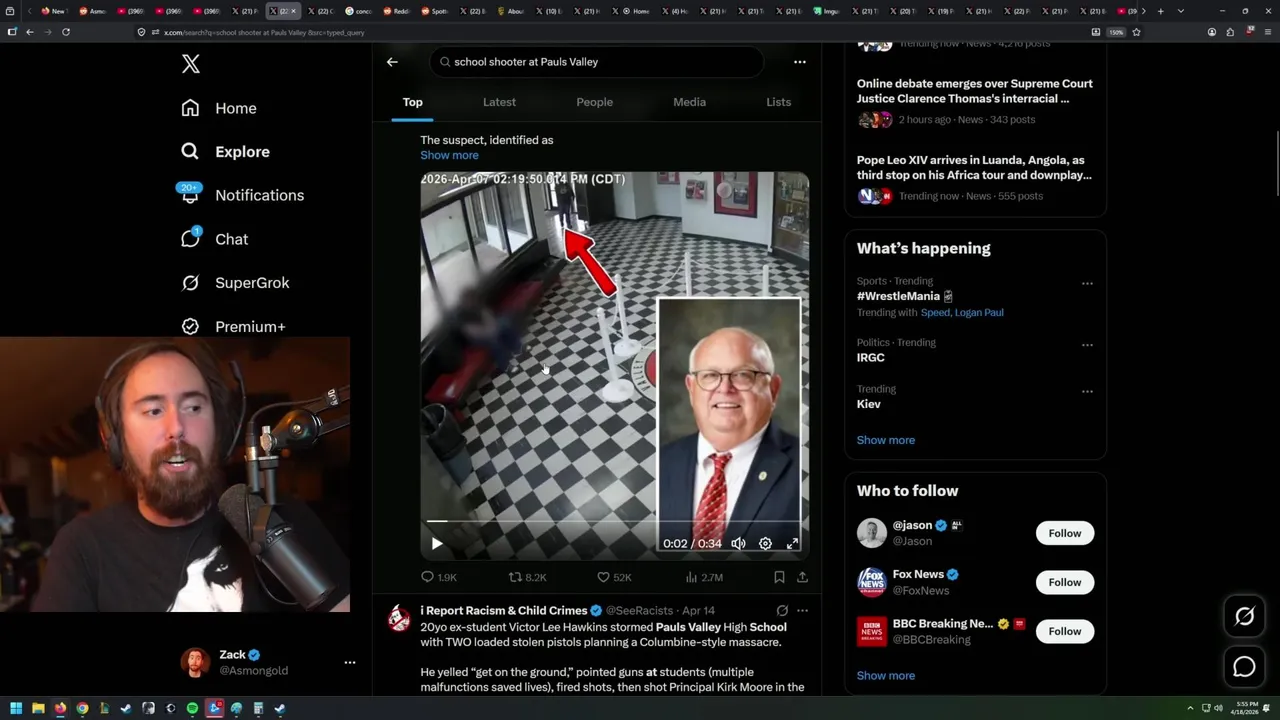
Task: Show more under Who to follow
Action: (885, 675)
